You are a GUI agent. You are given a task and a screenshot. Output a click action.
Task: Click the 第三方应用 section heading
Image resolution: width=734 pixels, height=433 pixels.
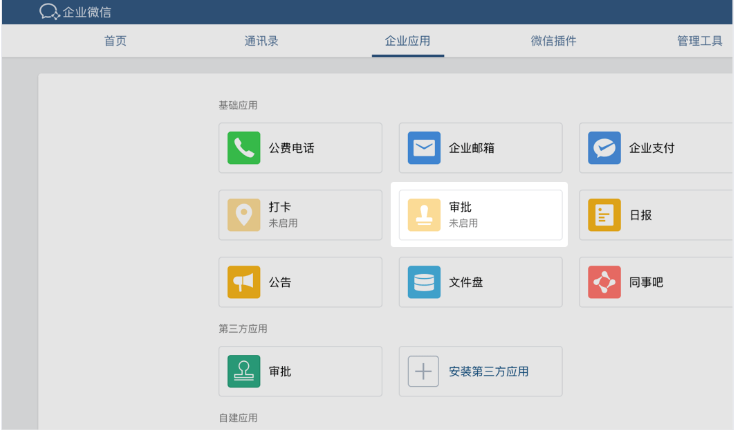pos(243,329)
